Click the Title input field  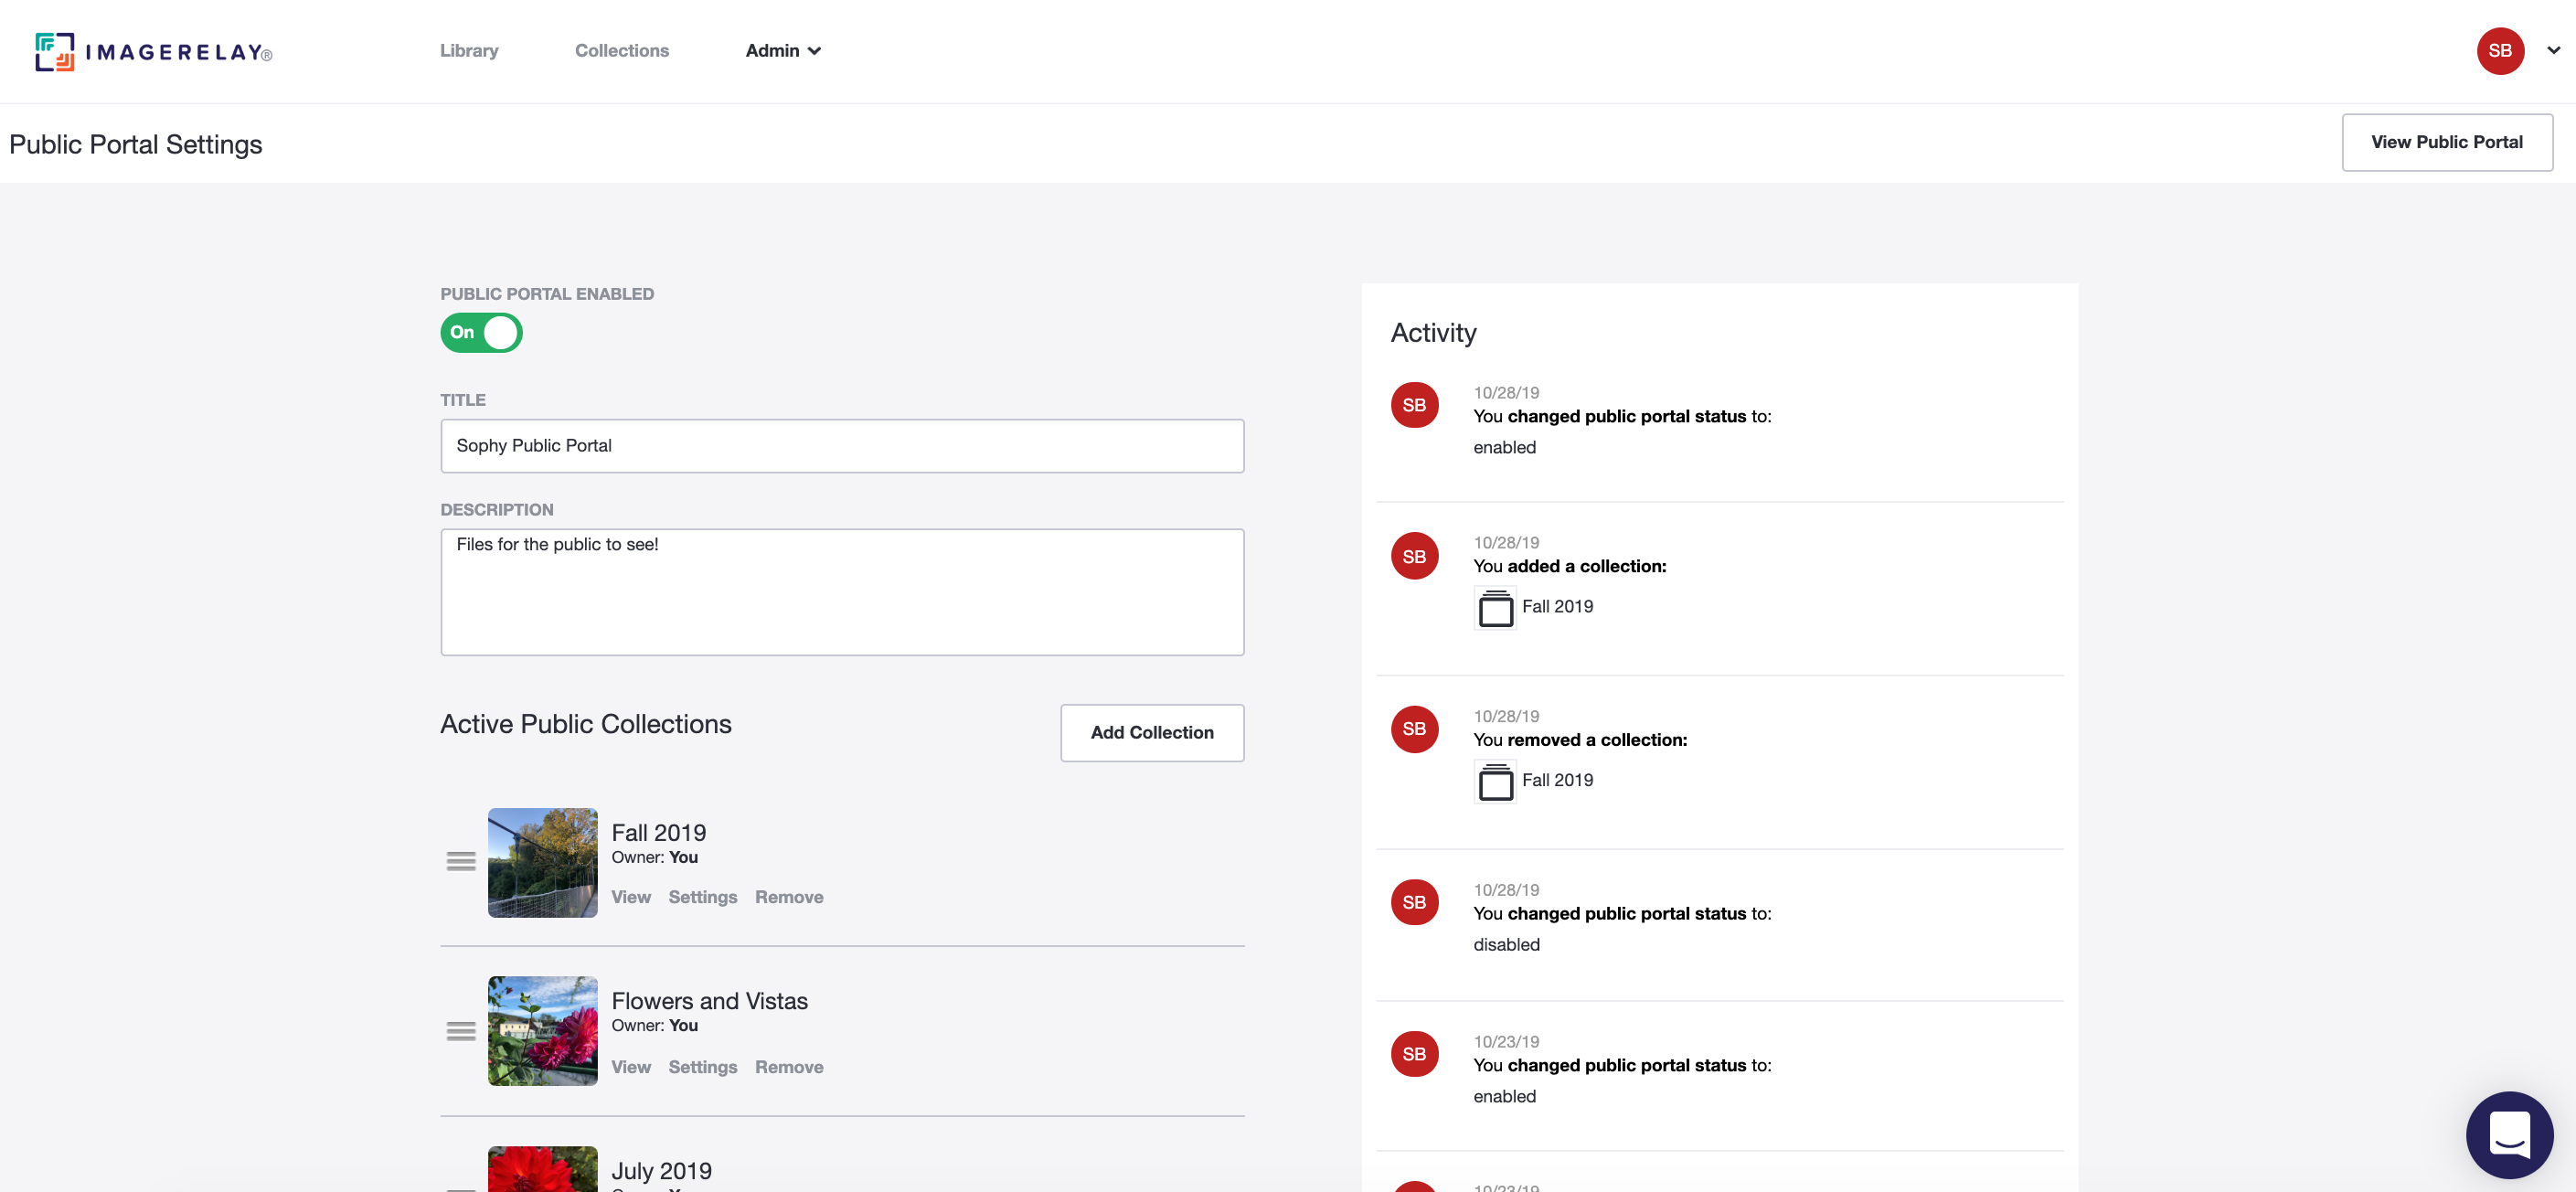(x=842, y=446)
